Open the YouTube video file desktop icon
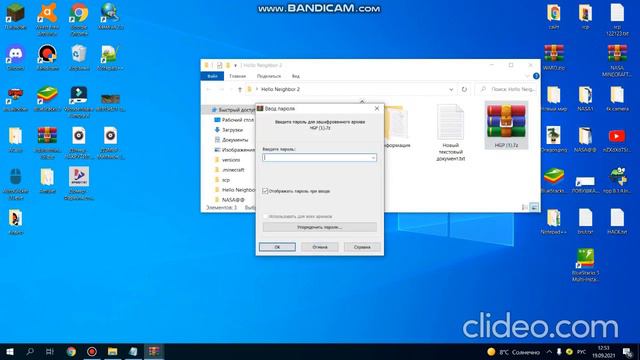 617,139
